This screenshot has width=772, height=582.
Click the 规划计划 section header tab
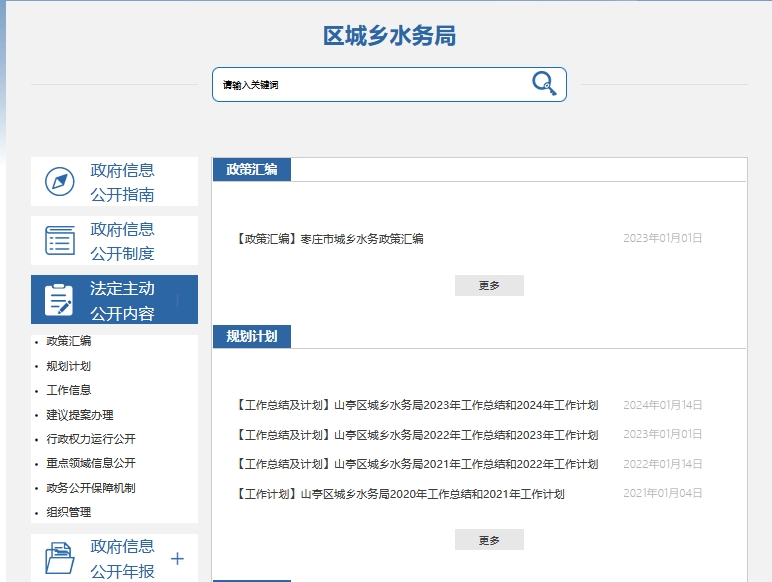coord(252,336)
